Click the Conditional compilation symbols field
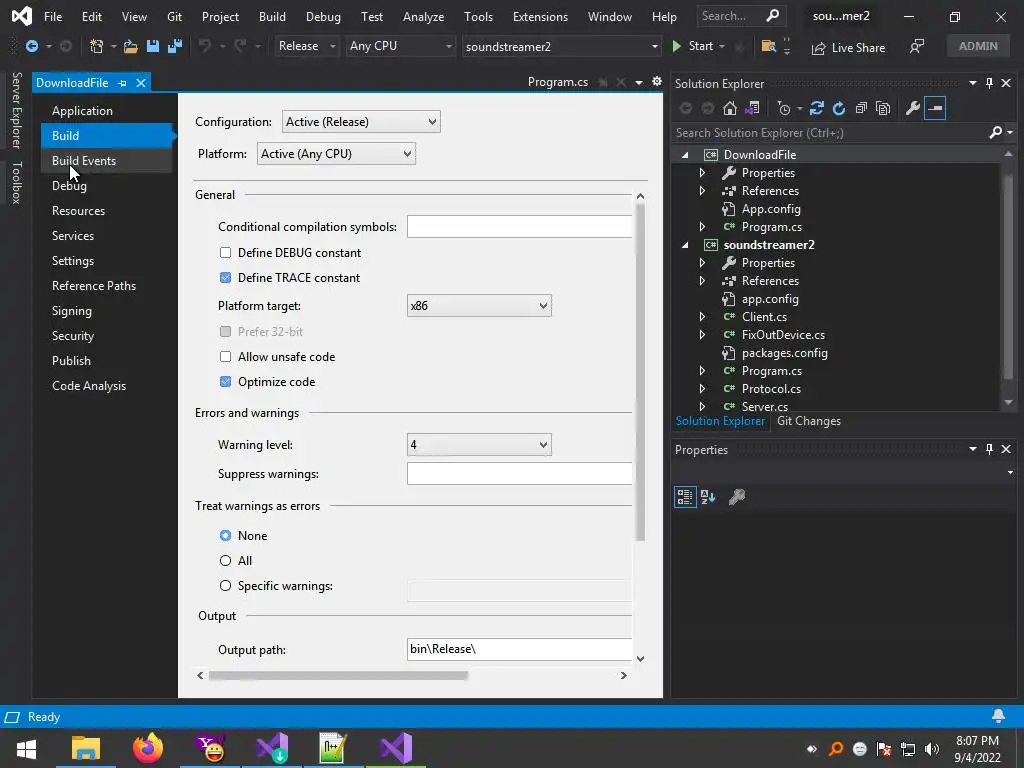Image resolution: width=1024 pixels, height=768 pixels. [x=519, y=227]
